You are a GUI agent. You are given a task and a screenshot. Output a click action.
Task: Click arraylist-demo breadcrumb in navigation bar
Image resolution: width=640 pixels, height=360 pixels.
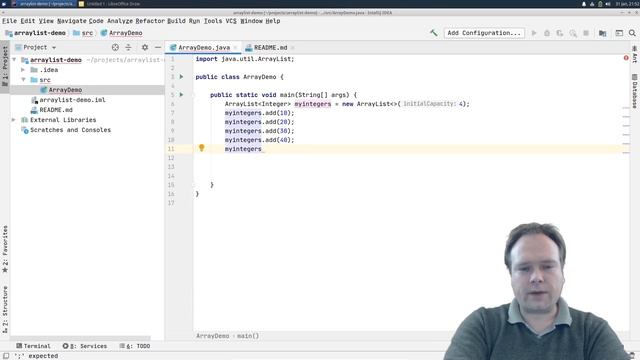click(40, 33)
